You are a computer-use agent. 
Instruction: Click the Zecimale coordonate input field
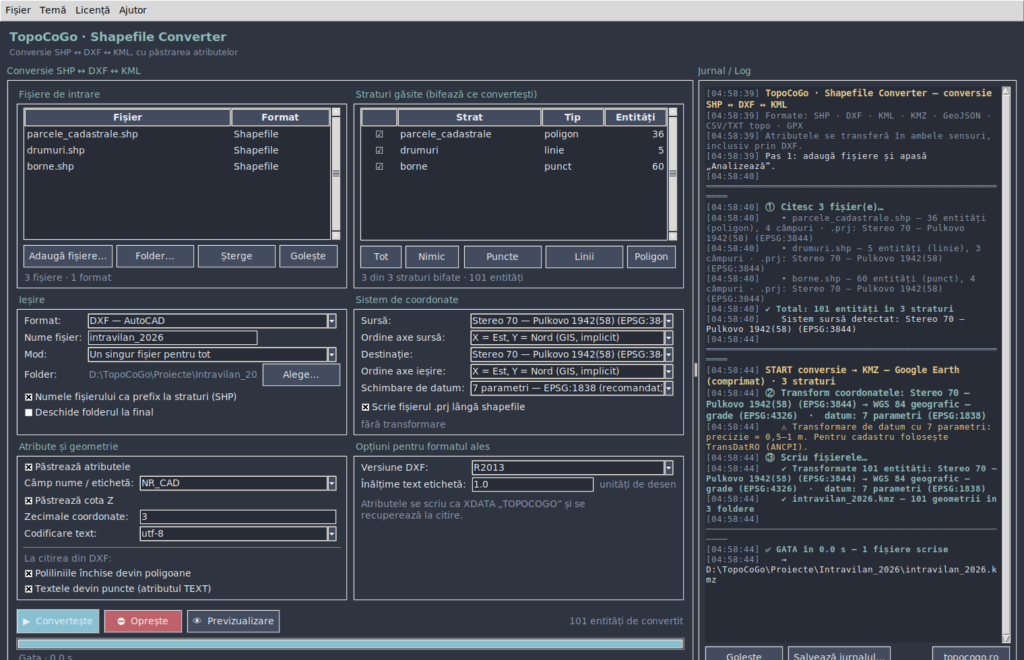point(238,516)
